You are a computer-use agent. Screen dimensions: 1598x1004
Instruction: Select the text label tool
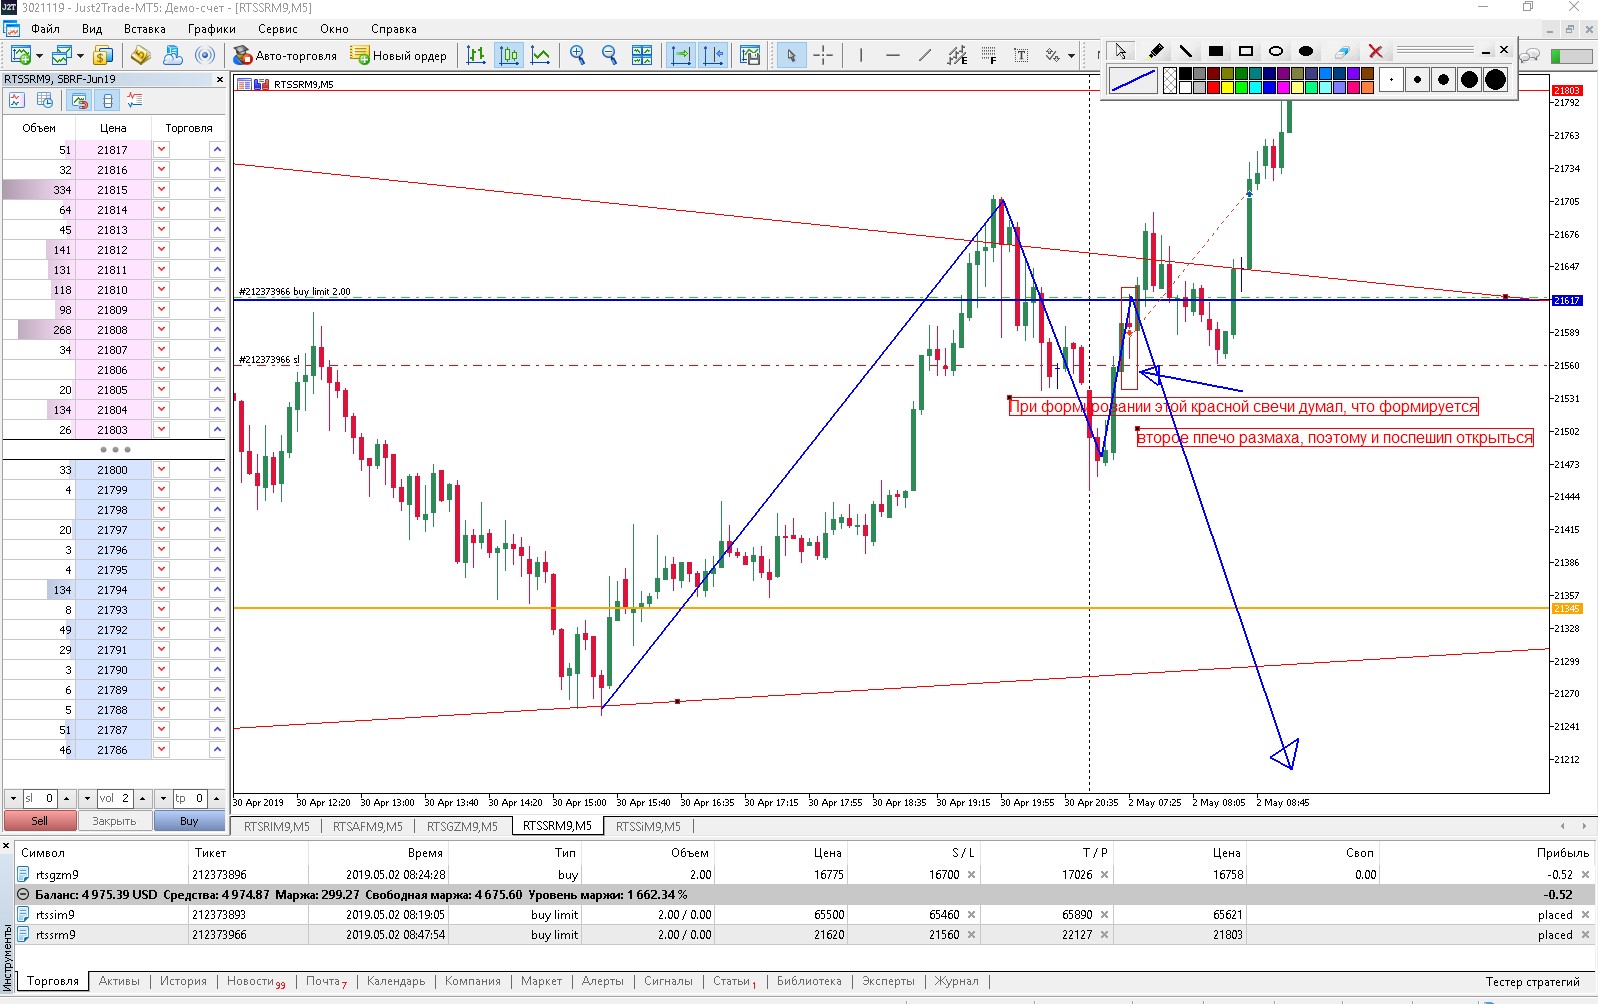pos(1021,56)
